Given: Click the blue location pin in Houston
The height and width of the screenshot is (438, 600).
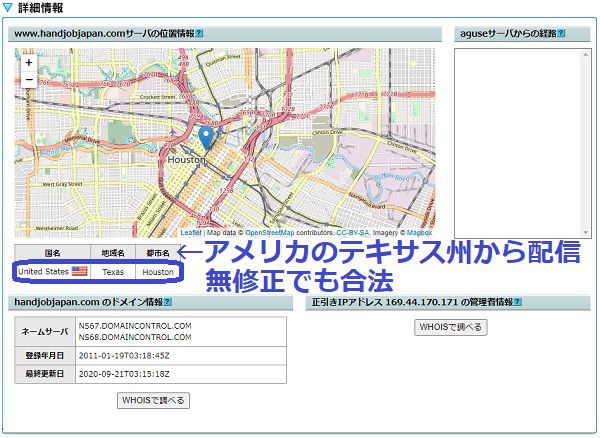Looking at the screenshot, I should point(207,138).
